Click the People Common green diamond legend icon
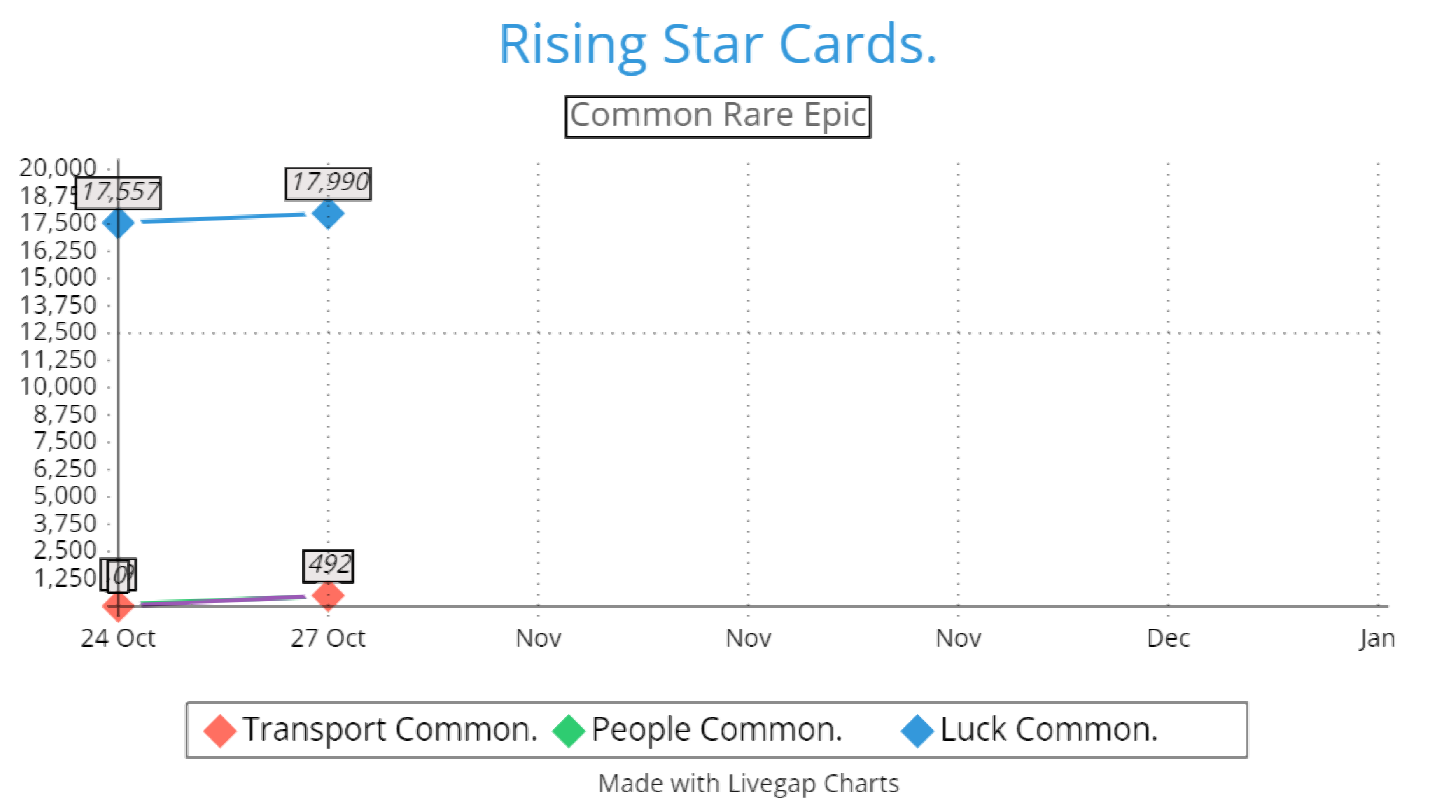The height and width of the screenshot is (808, 1442). click(x=569, y=731)
